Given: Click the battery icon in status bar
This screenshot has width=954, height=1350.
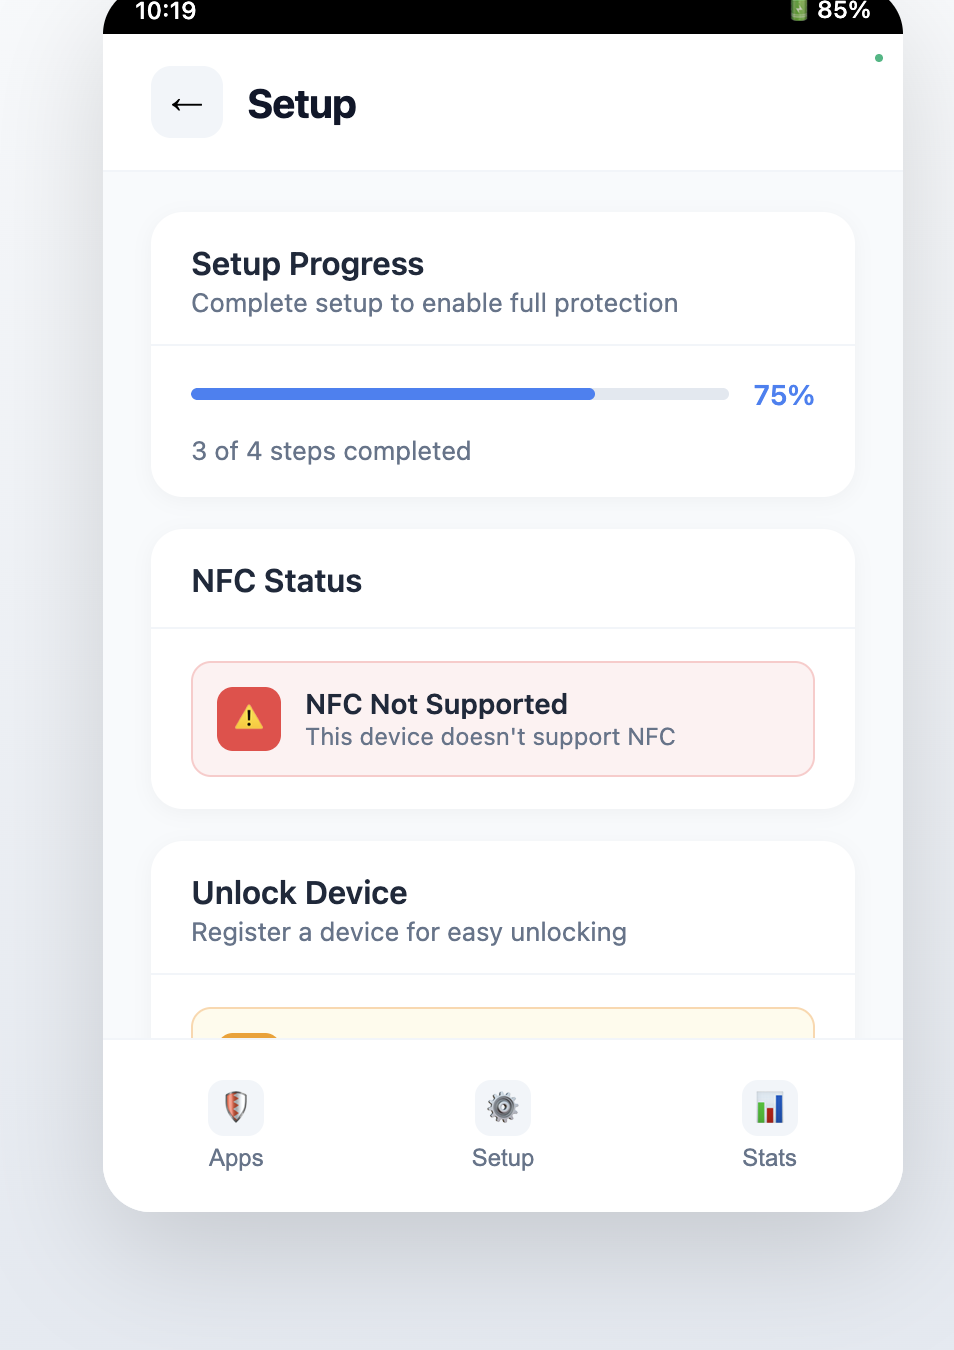Looking at the screenshot, I should (798, 11).
